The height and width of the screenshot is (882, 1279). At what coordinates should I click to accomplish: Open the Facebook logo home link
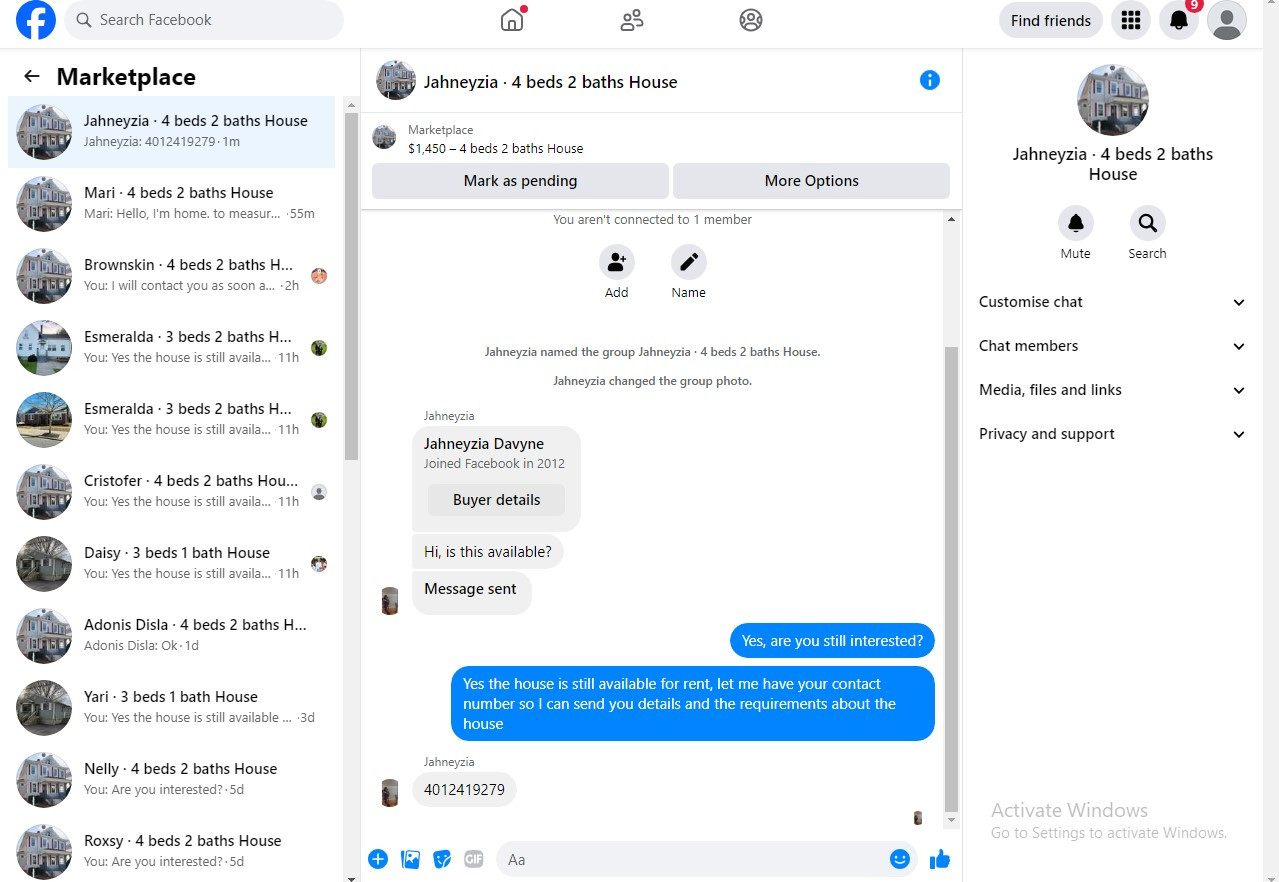[x=36, y=20]
